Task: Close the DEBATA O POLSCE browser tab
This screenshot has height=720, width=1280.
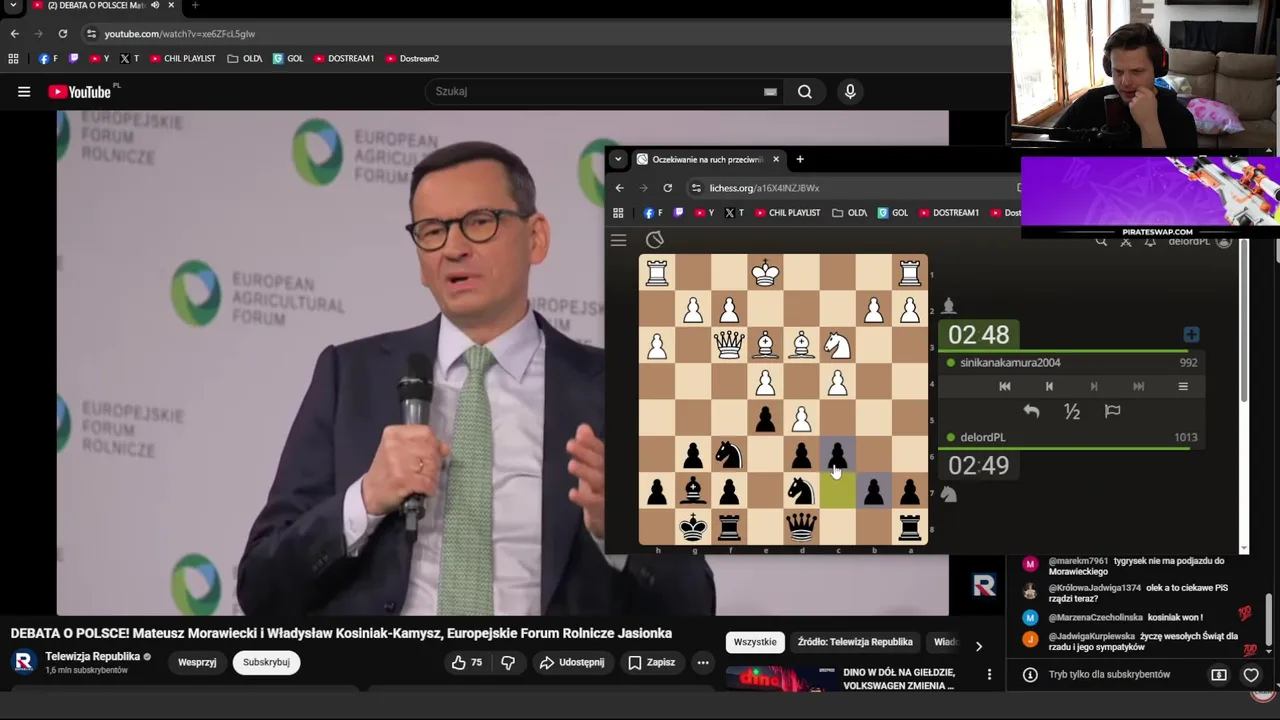Action: [171, 5]
